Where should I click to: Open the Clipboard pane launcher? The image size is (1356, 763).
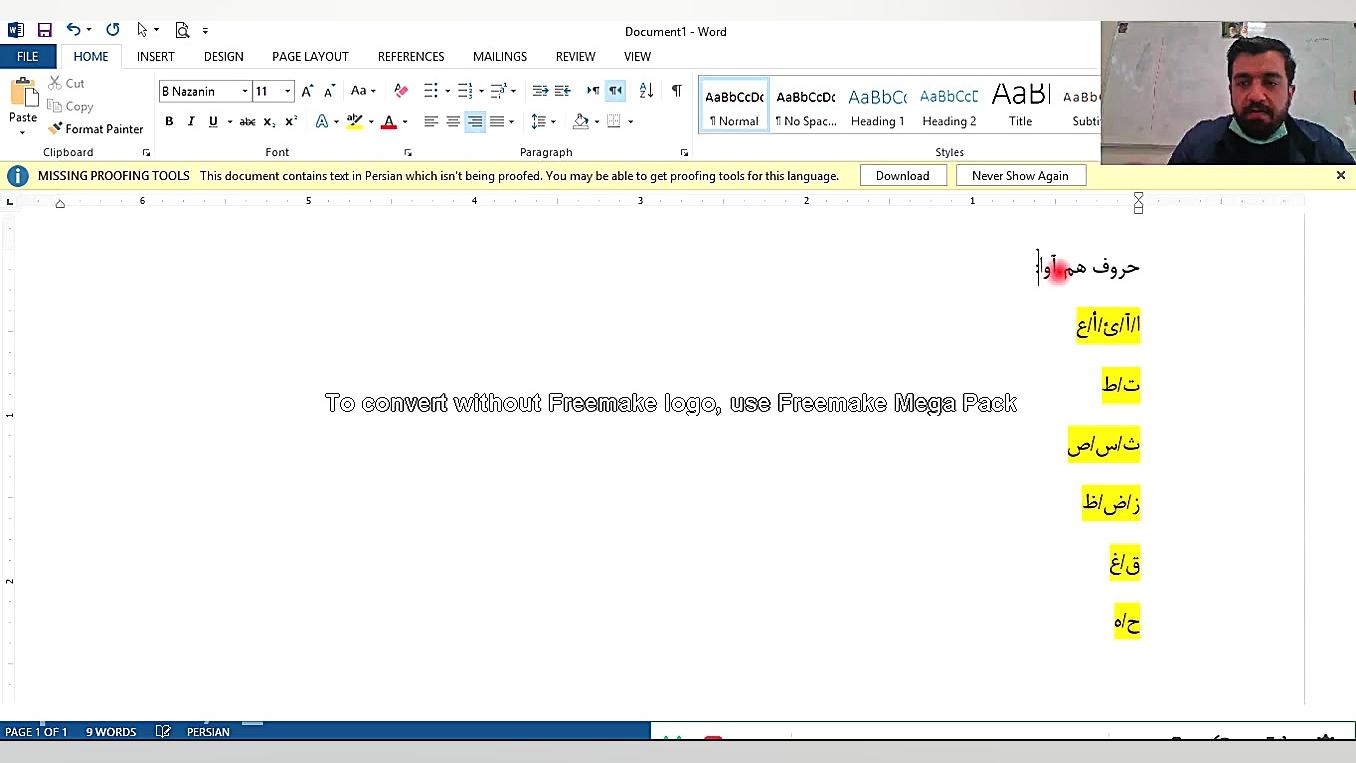(x=146, y=153)
